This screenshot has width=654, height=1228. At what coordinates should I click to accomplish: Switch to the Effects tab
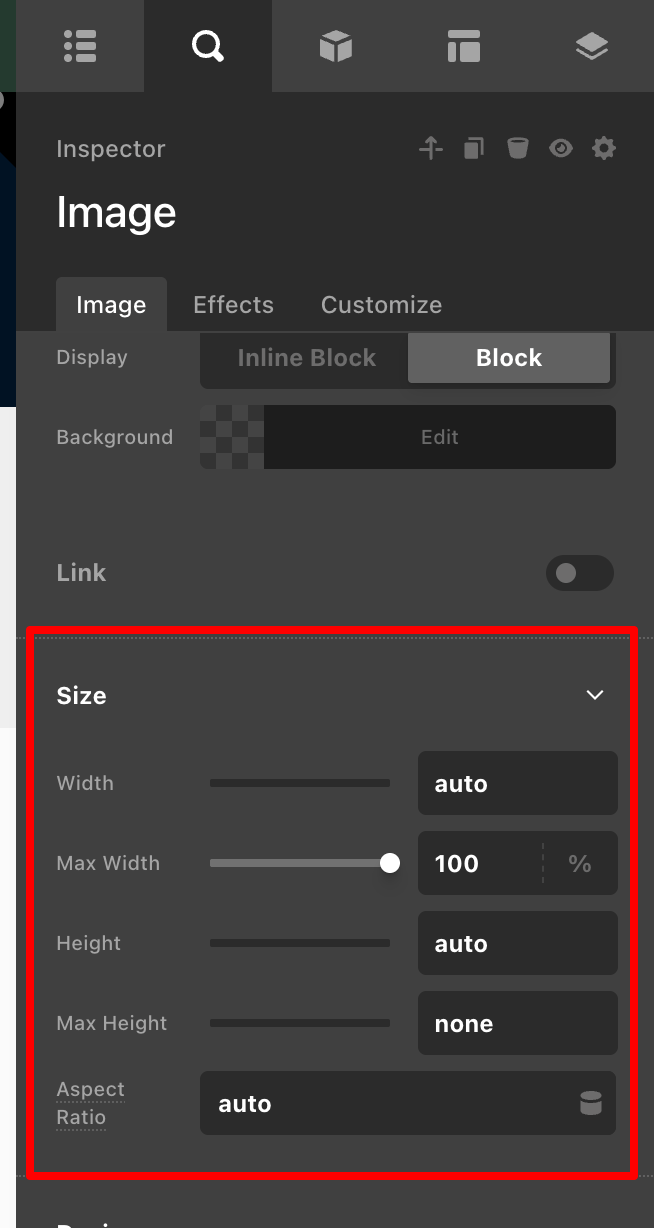click(x=233, y=305)
